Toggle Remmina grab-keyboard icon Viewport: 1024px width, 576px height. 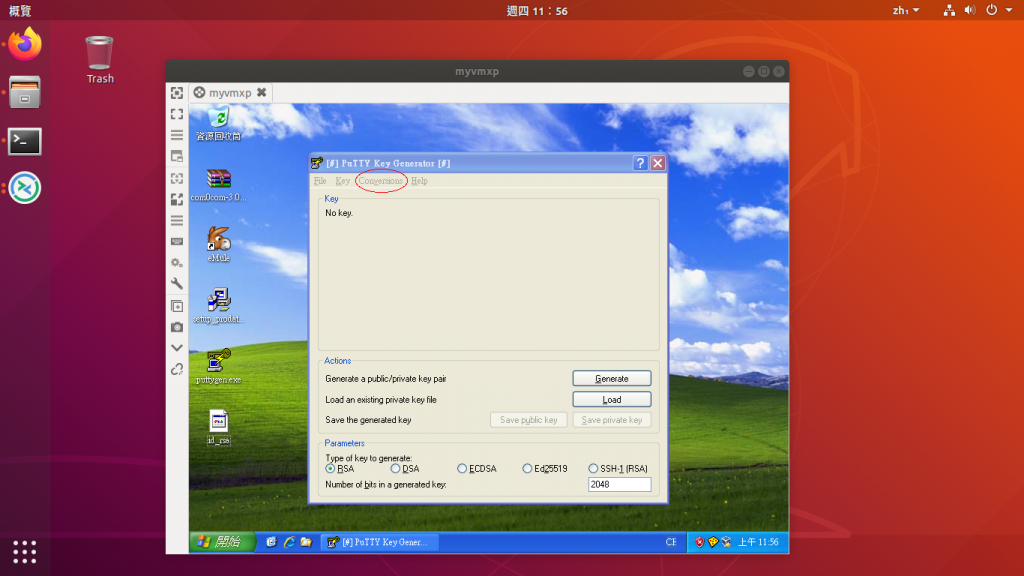tap(177, 242)
